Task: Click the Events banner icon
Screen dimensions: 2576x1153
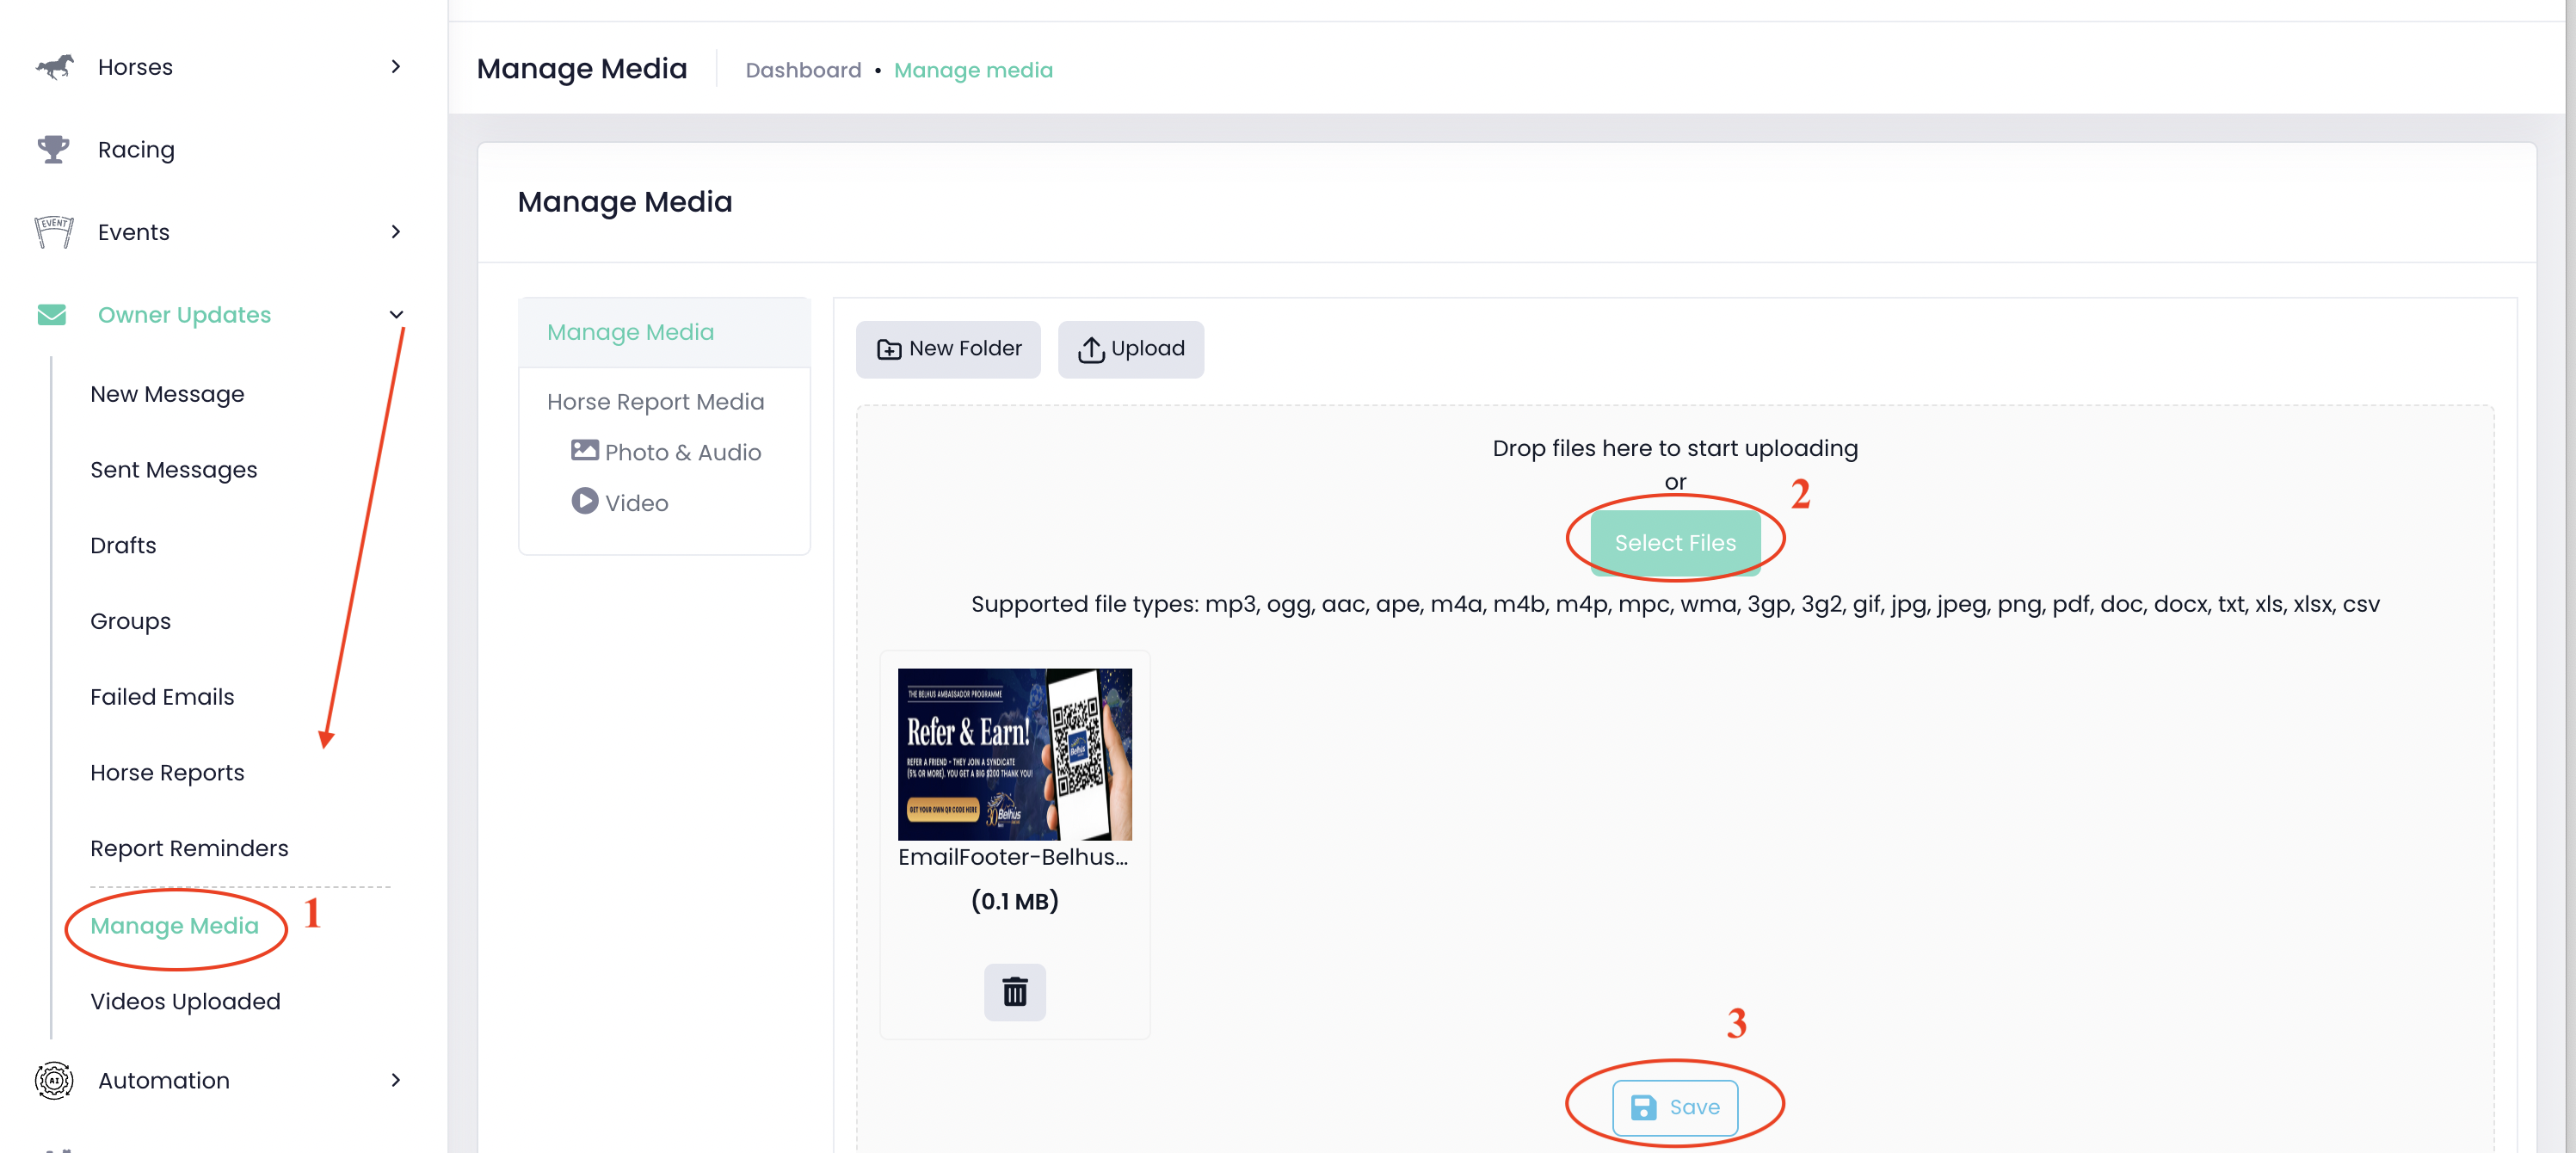Action: click(x=54, y=232)
